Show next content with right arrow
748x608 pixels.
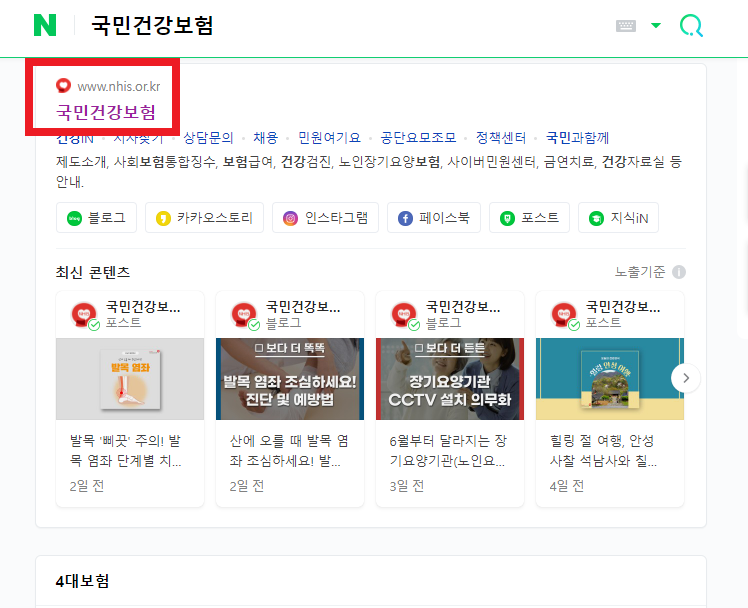click(x=686, y=378)
